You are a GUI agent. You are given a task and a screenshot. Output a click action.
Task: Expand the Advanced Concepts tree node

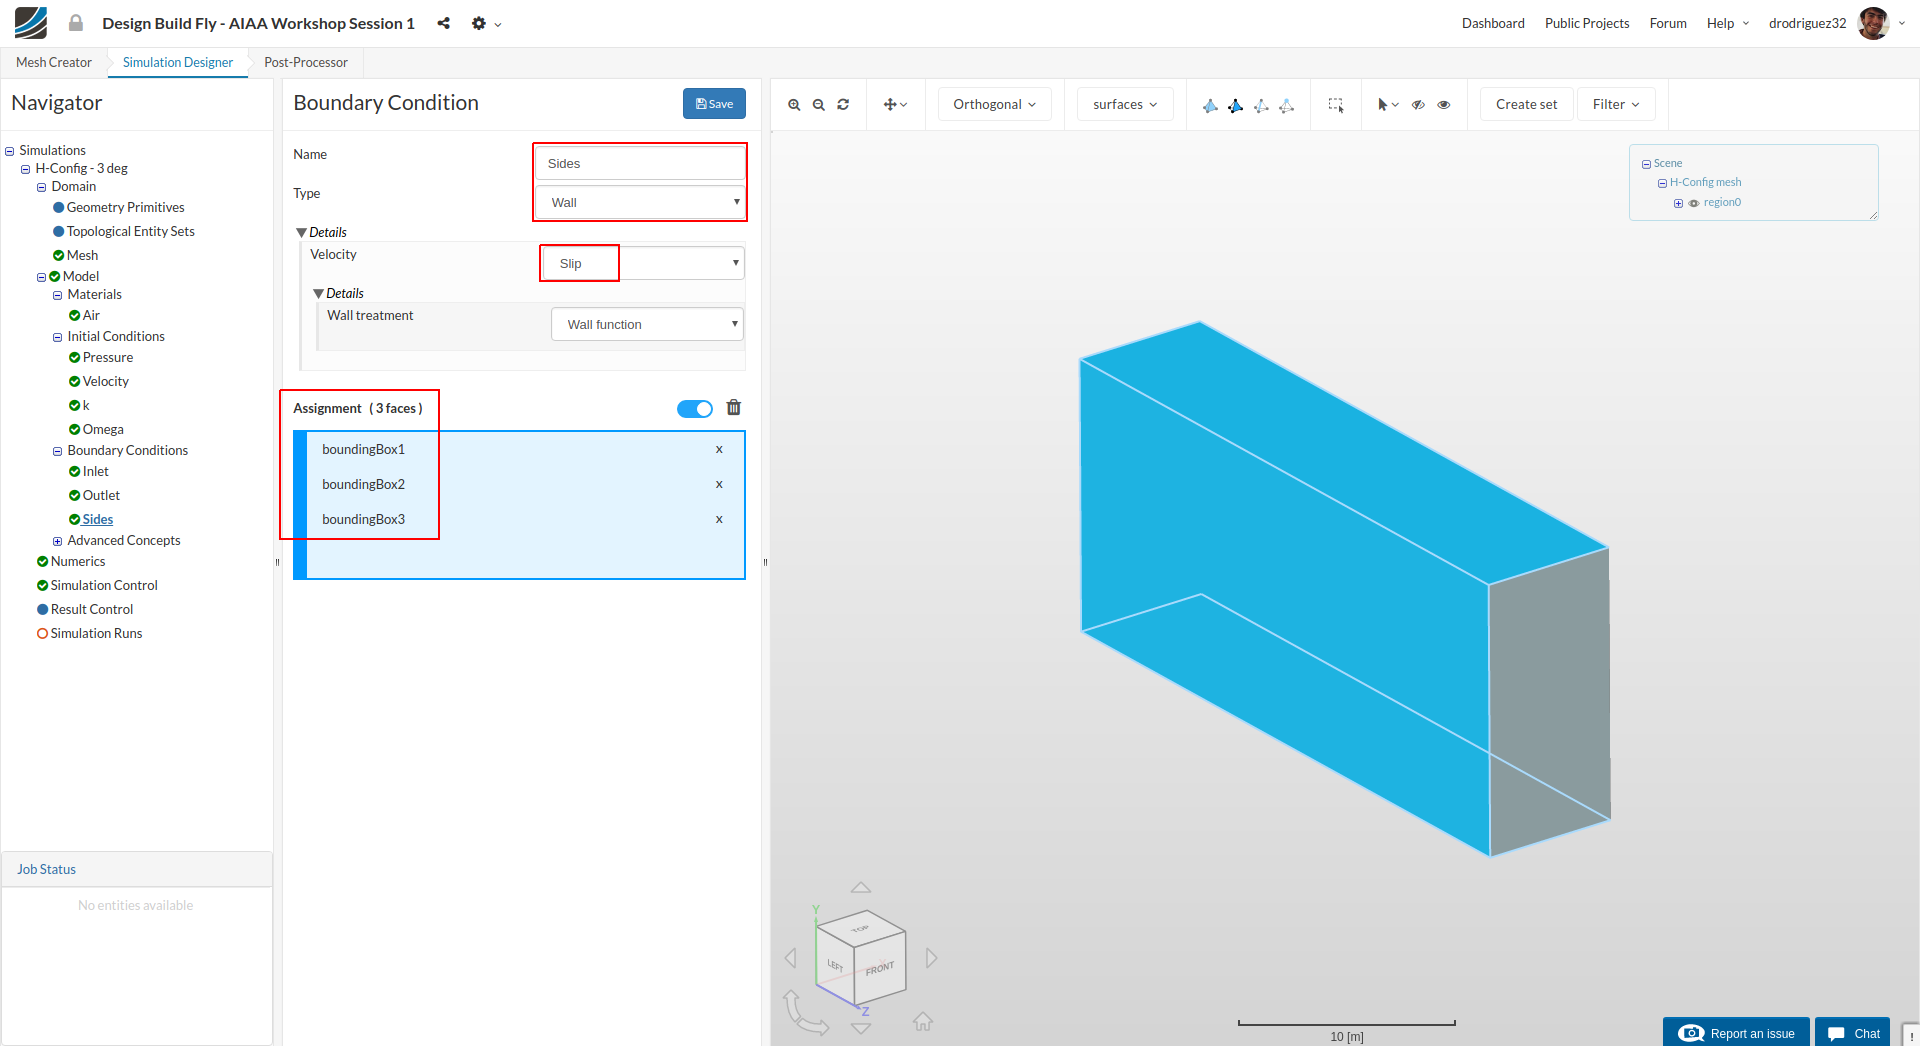pyautogui.click(x=58, y=541)
